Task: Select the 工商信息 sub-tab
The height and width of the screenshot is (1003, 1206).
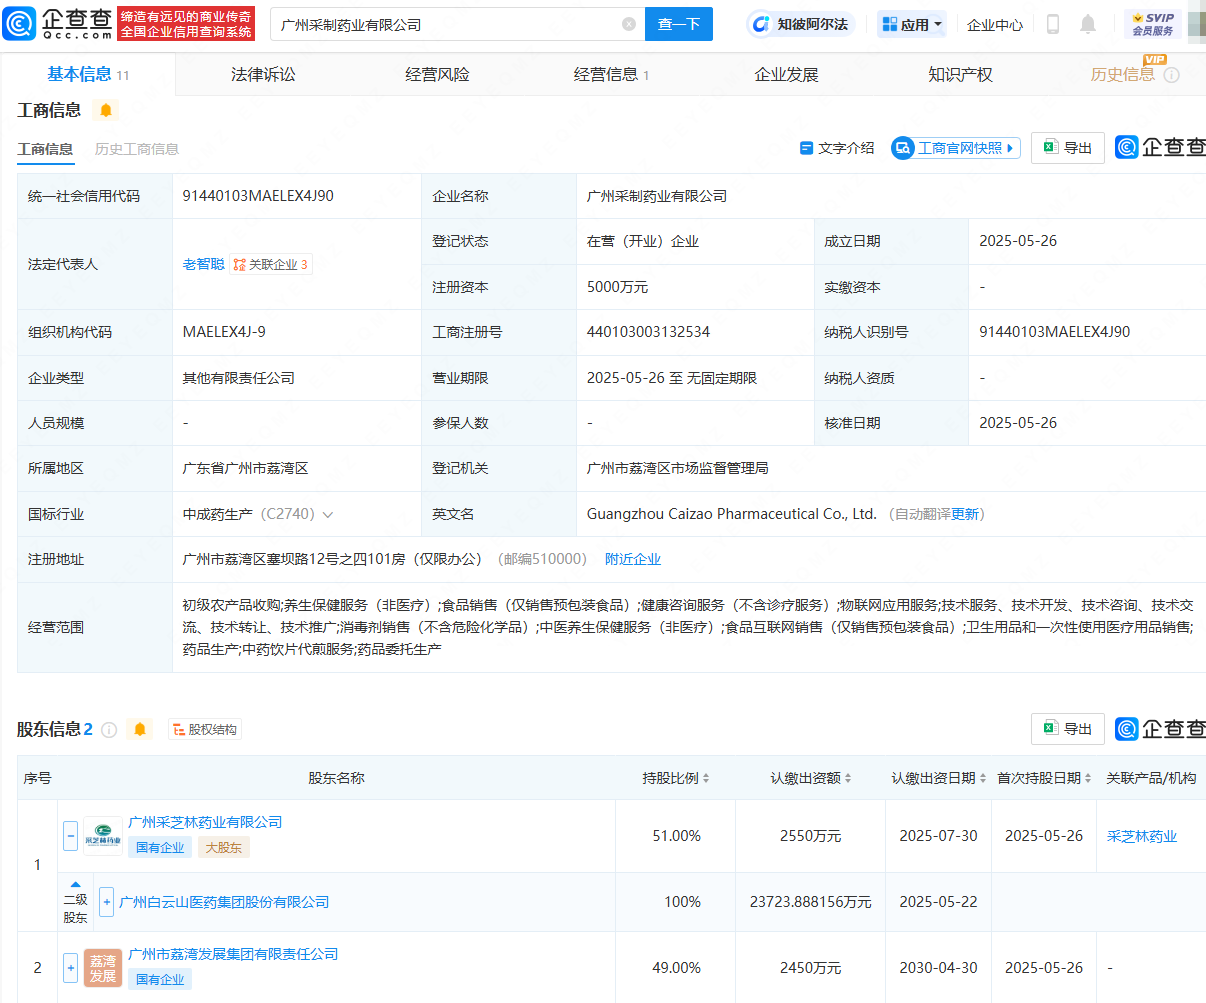Action: point(45,149)
